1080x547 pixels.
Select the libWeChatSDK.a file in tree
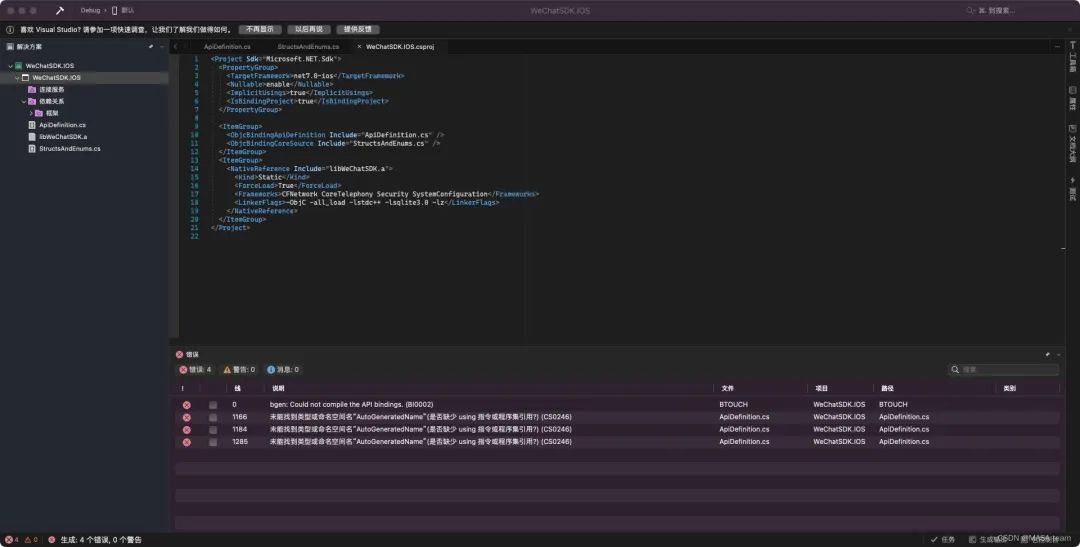[63, 137]
